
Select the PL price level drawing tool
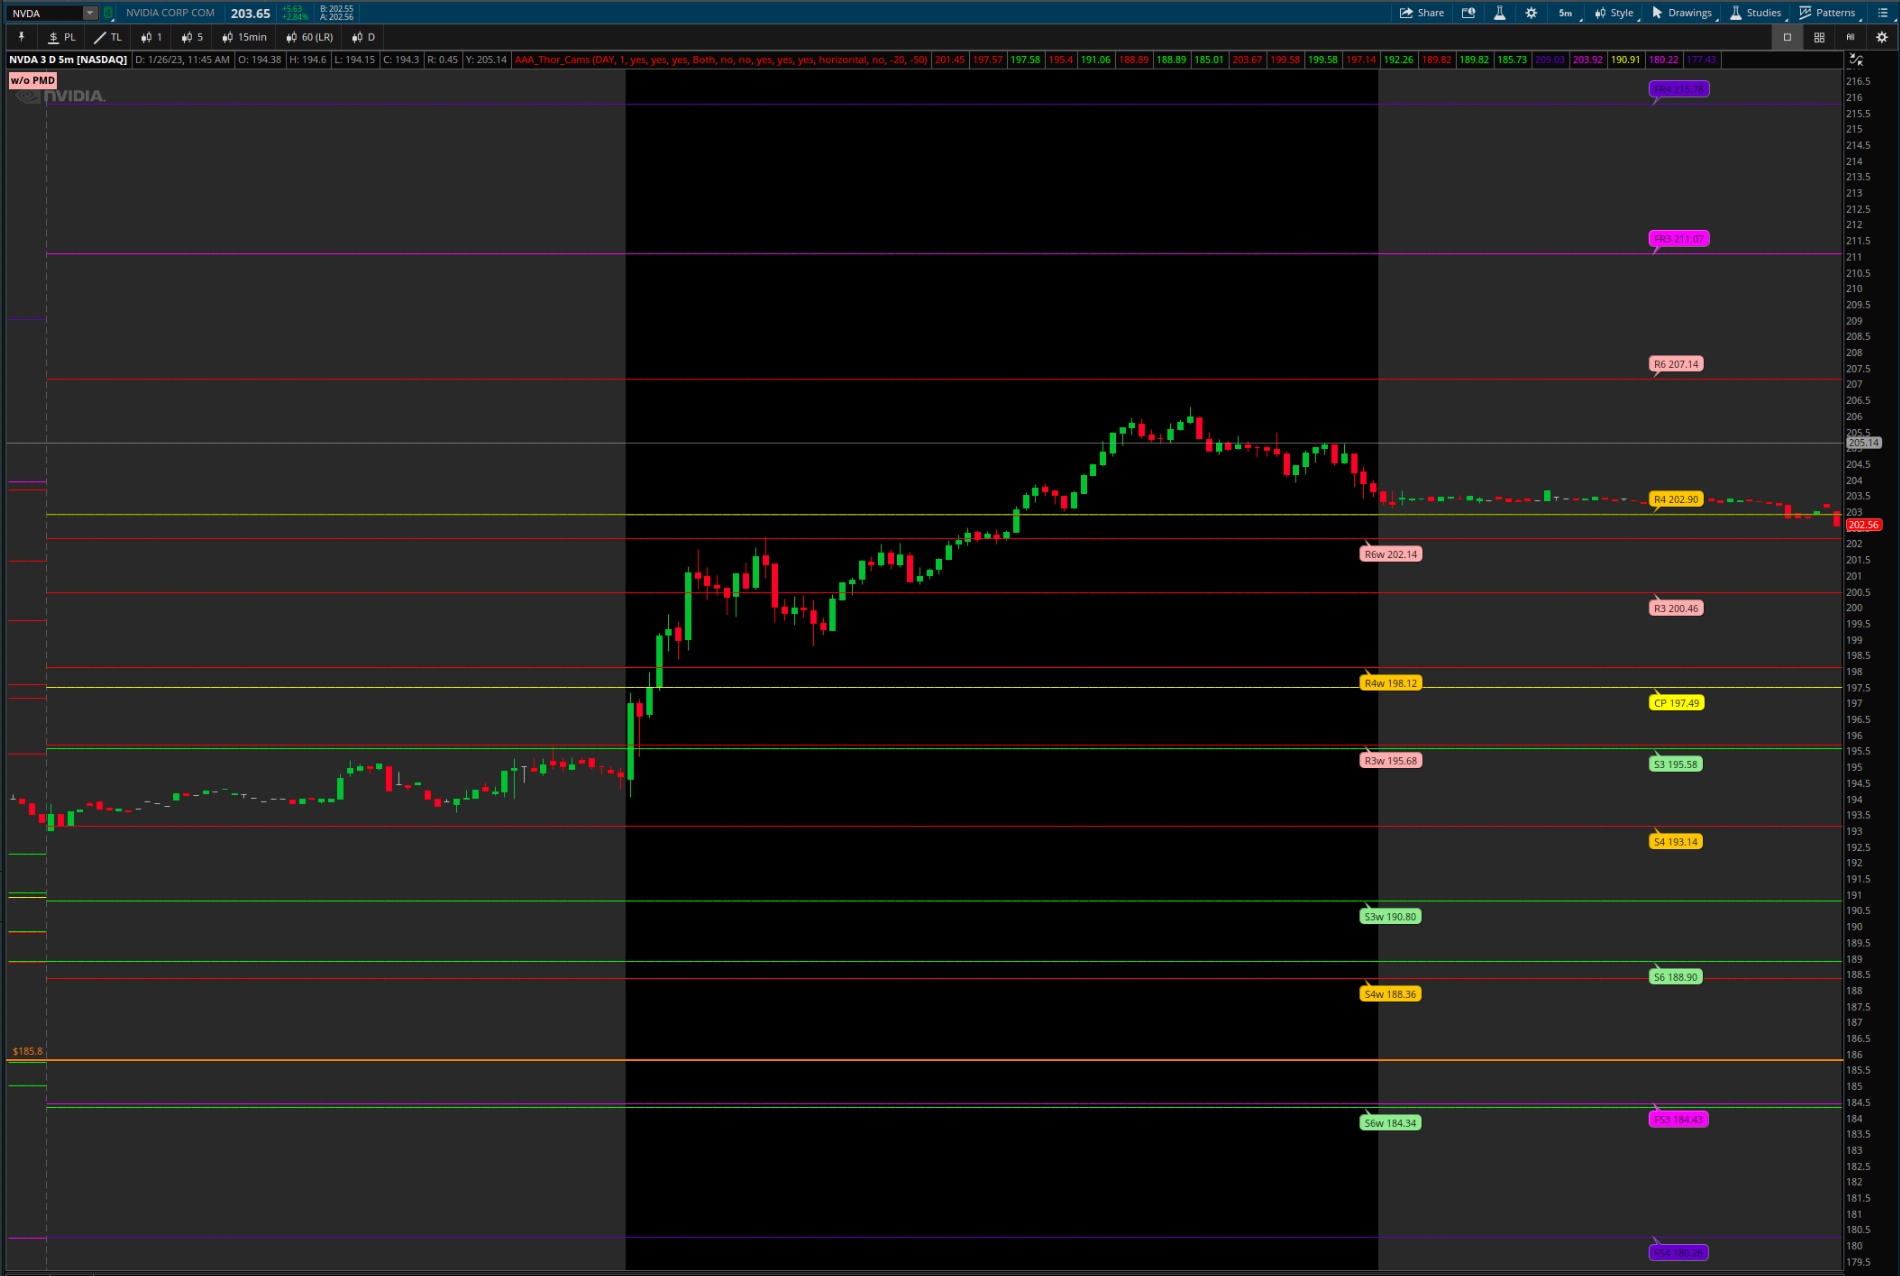[x=62, y=37]
